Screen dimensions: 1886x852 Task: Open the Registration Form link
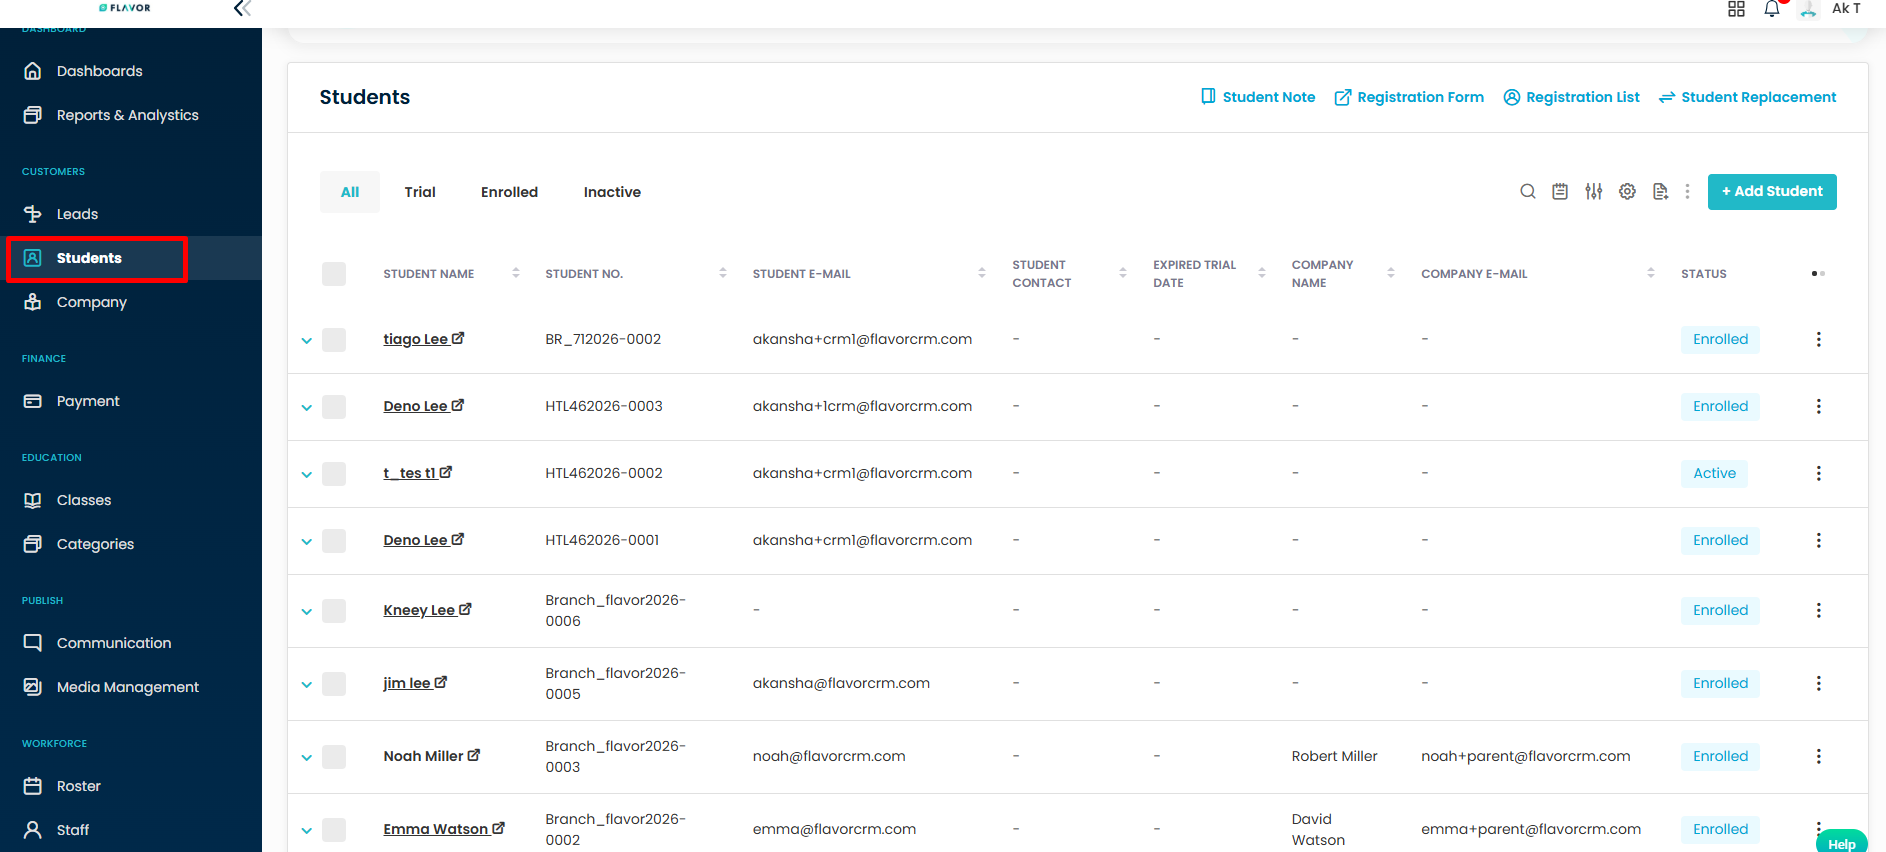[1409, 97]
